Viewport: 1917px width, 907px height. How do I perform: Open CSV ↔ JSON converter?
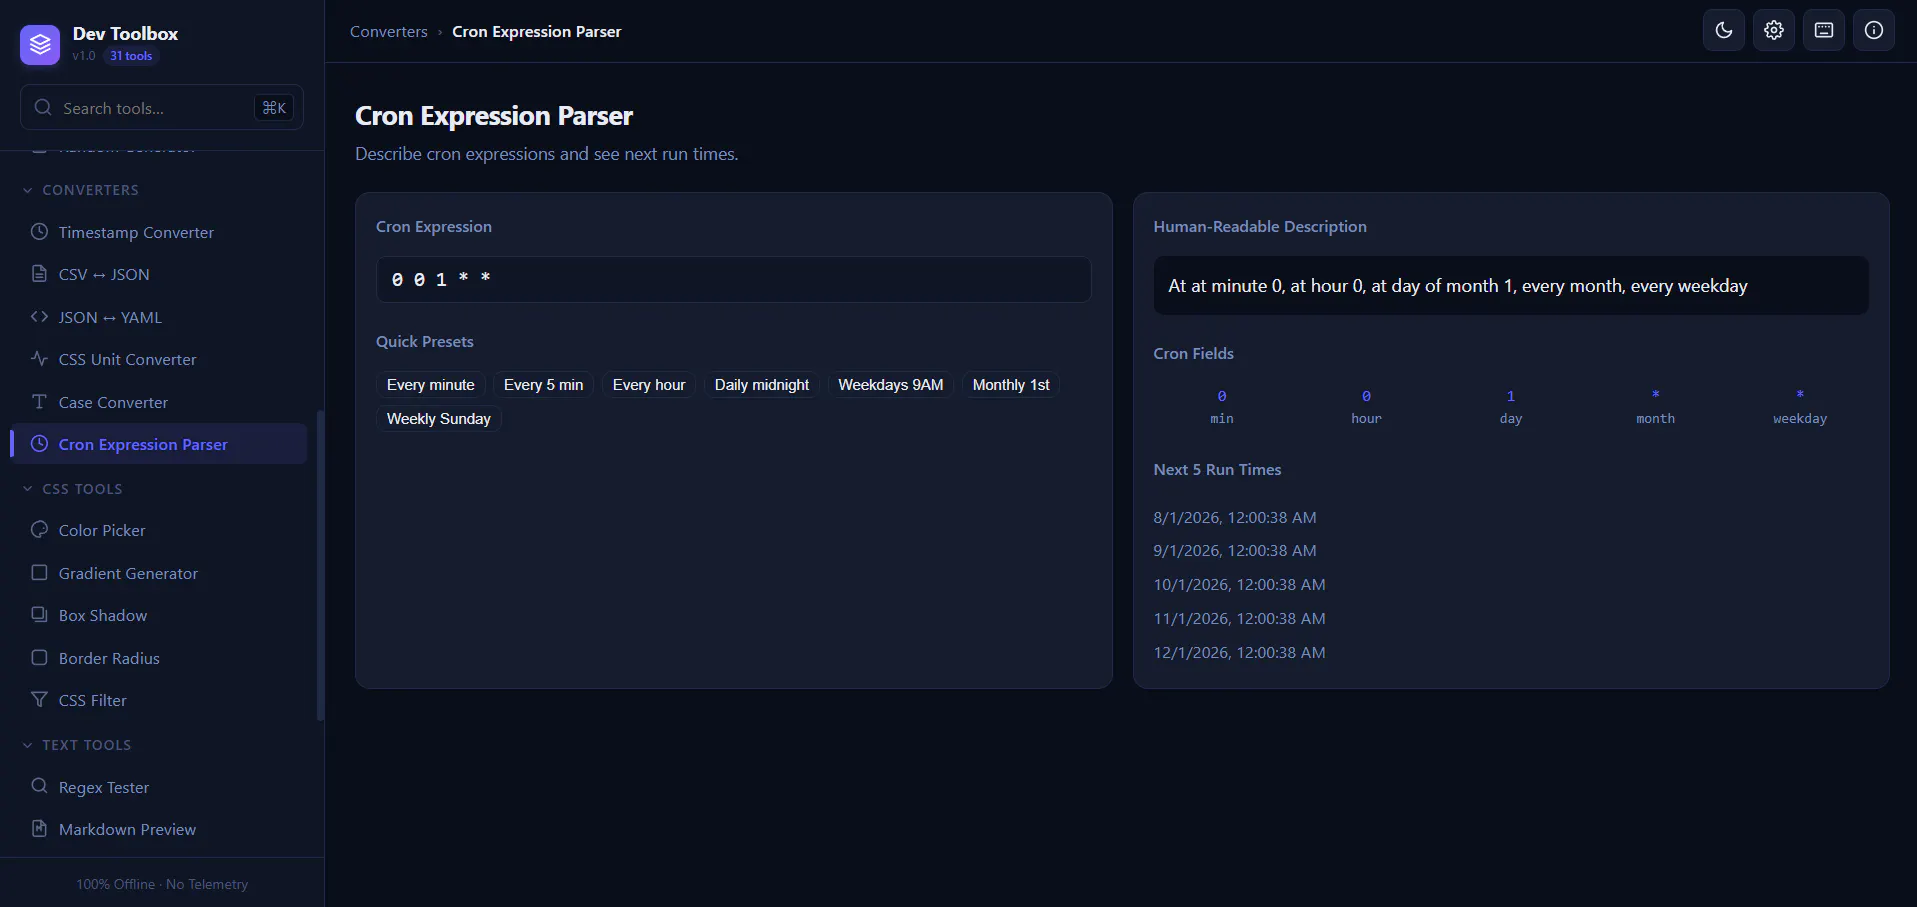(160, 274)
